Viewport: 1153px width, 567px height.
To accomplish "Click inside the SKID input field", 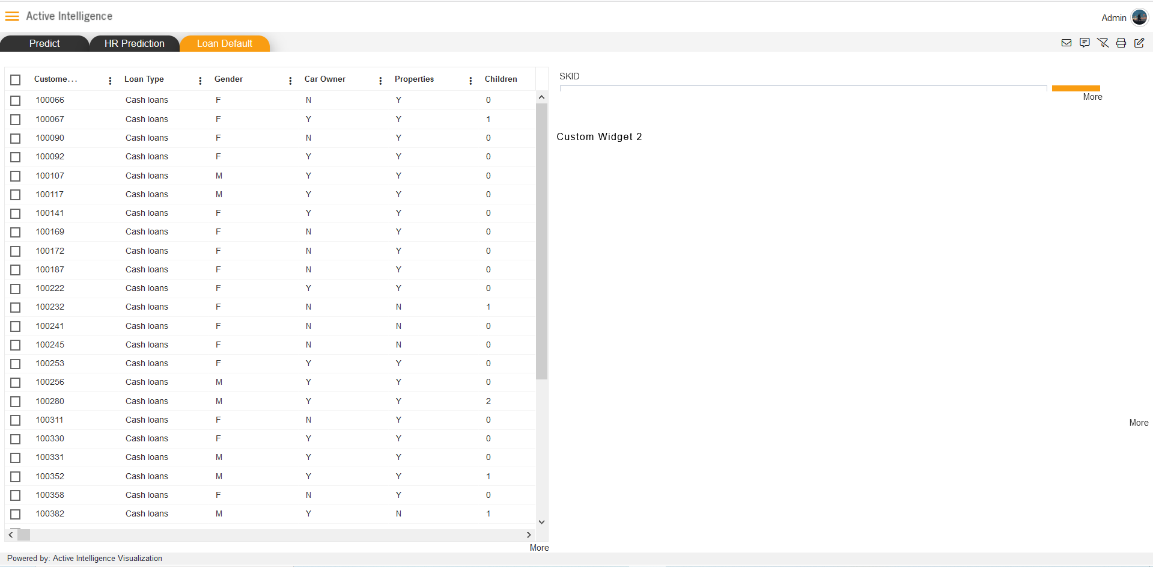I will point(803,89).
